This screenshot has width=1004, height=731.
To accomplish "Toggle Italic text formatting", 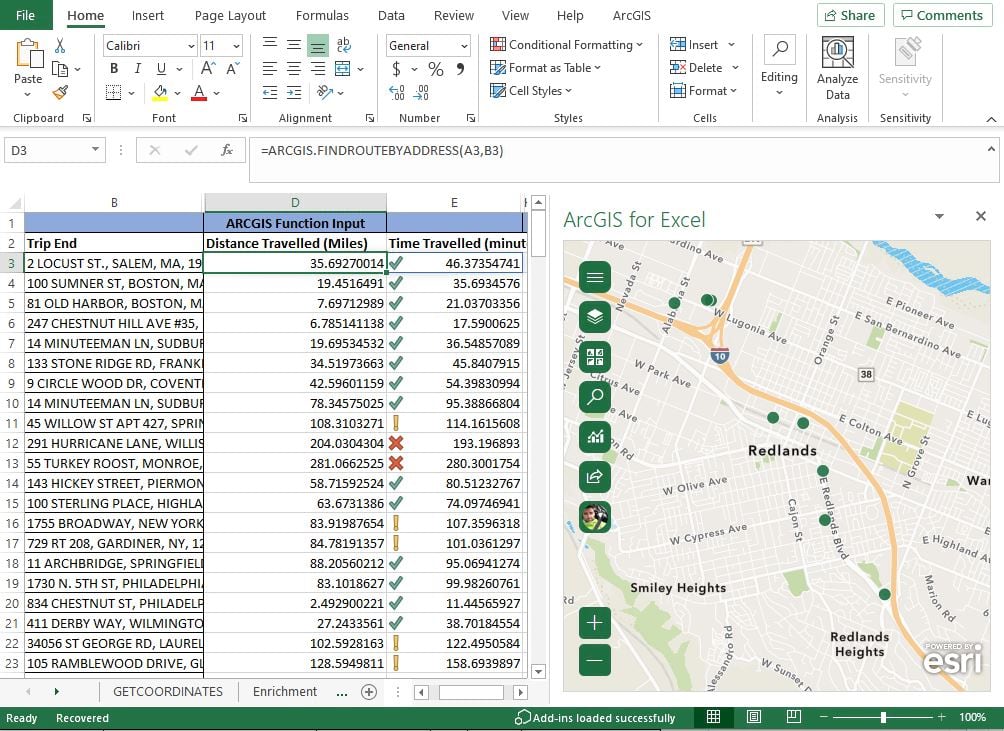I will [138, 69].
